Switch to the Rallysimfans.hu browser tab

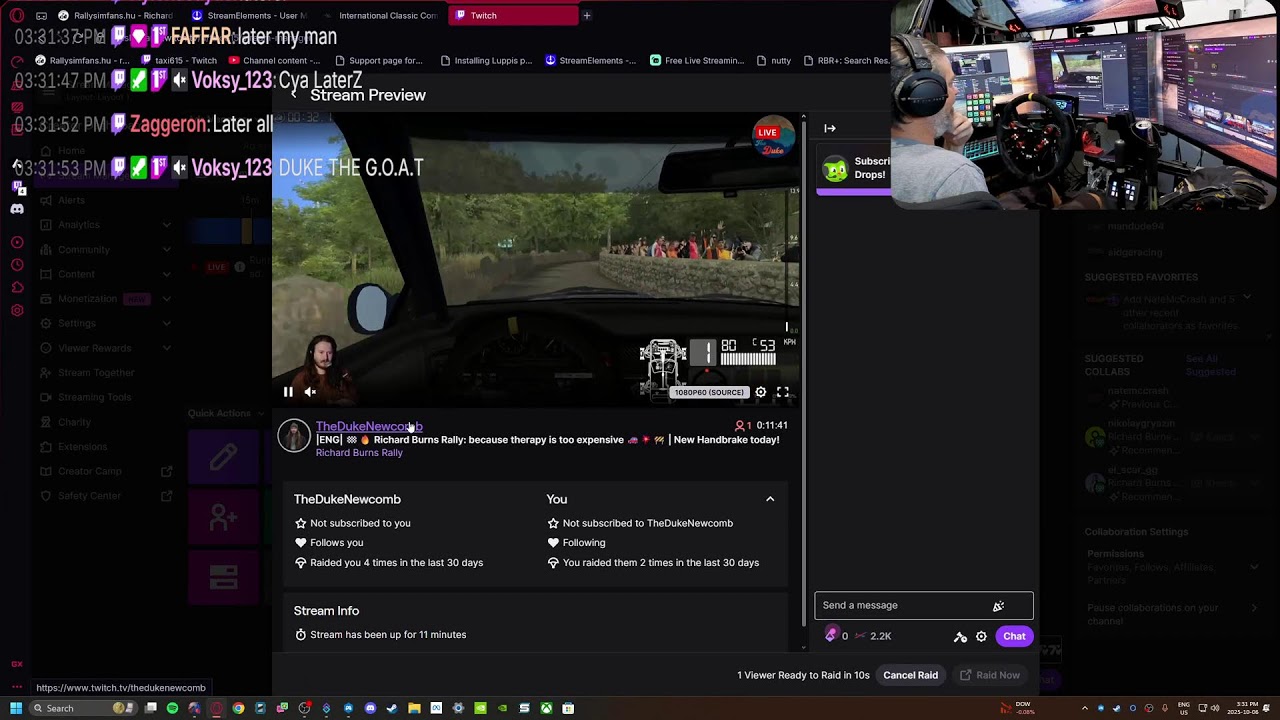click(117, 15)
